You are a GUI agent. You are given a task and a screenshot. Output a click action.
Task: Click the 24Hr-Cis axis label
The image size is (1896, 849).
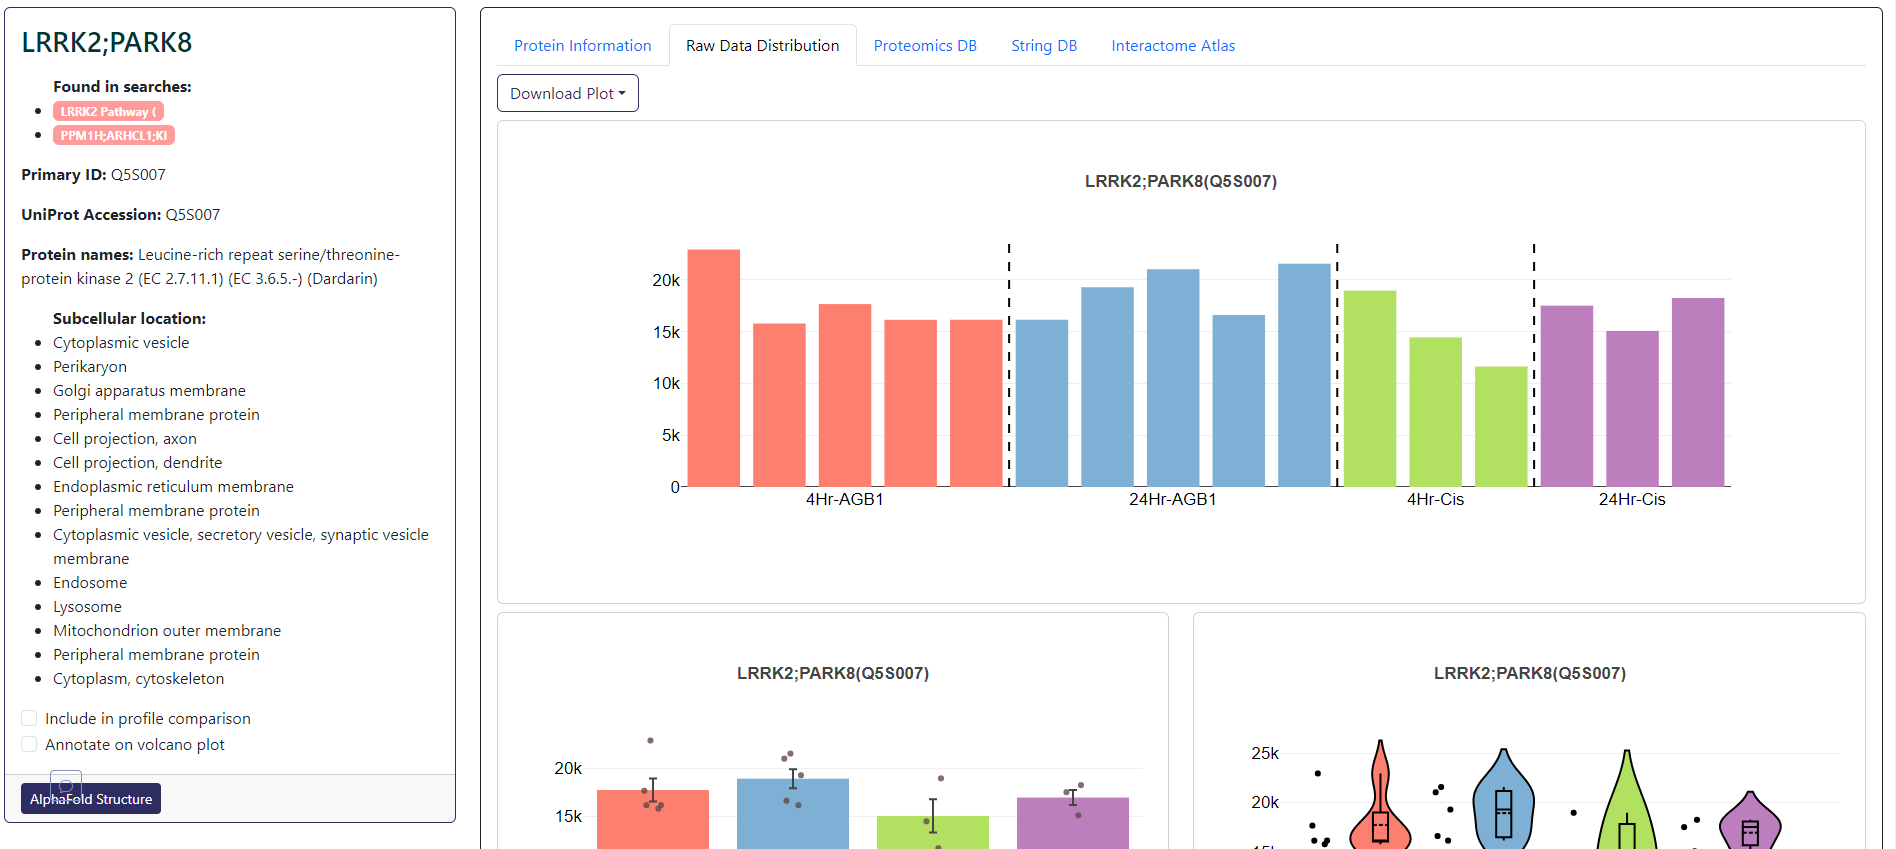click(1632, 499)
